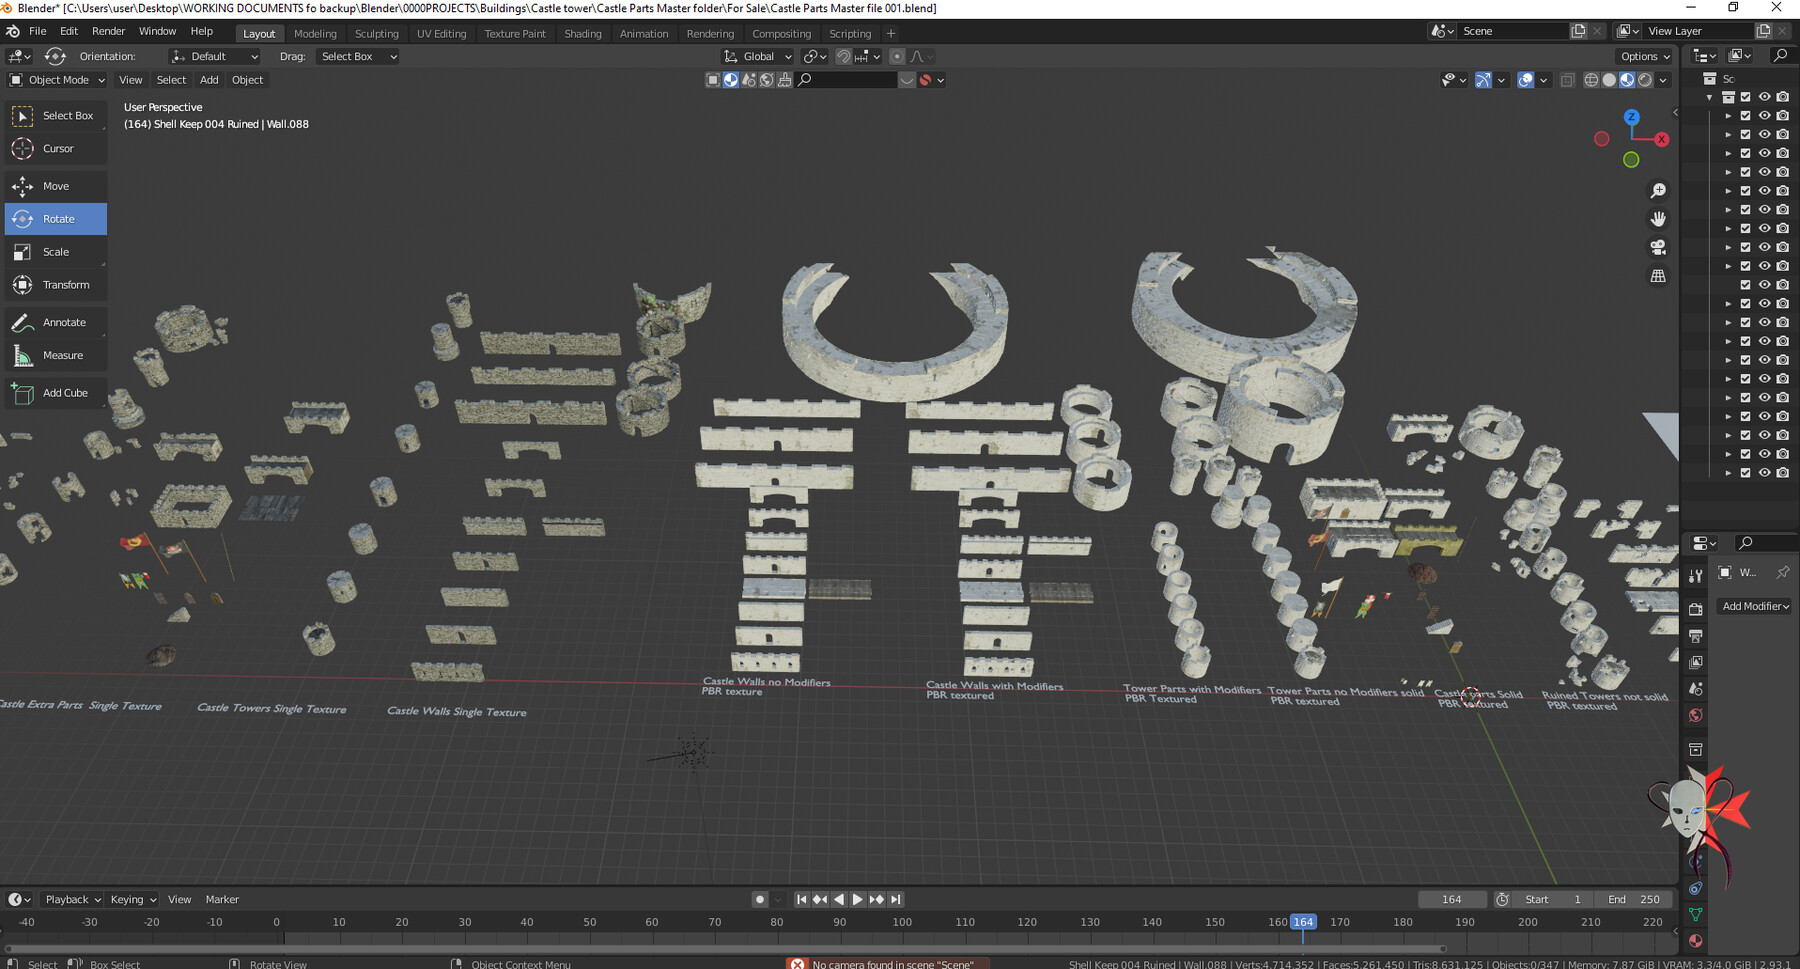Select the Move tool in the toolbar
The width and height of the screenshot is (1800, 969).
(x=55, y=186)
